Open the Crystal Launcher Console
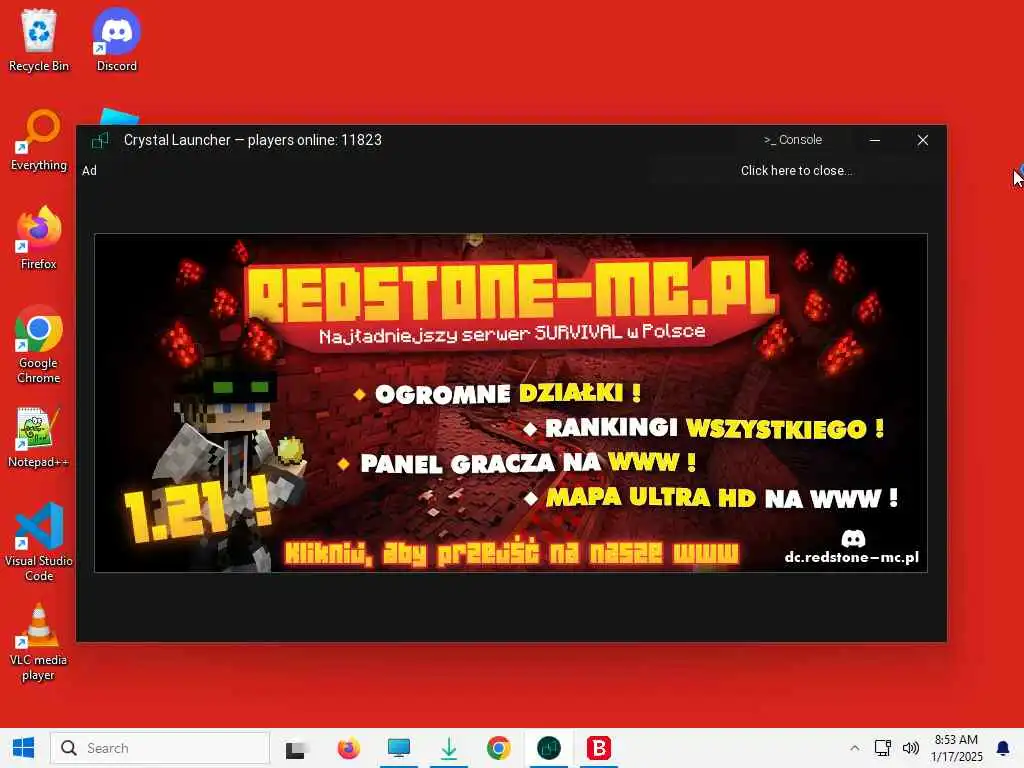The width and height of the screenshot is (1024, 768). [793, 140]
